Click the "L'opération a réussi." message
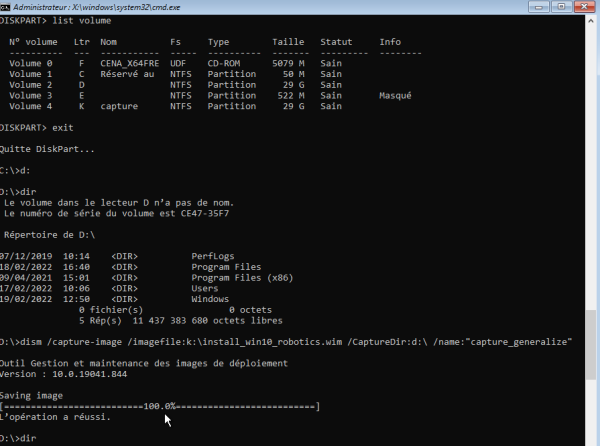Image resolution: width=600 pixels, height=446 pixels. [55, 417]
